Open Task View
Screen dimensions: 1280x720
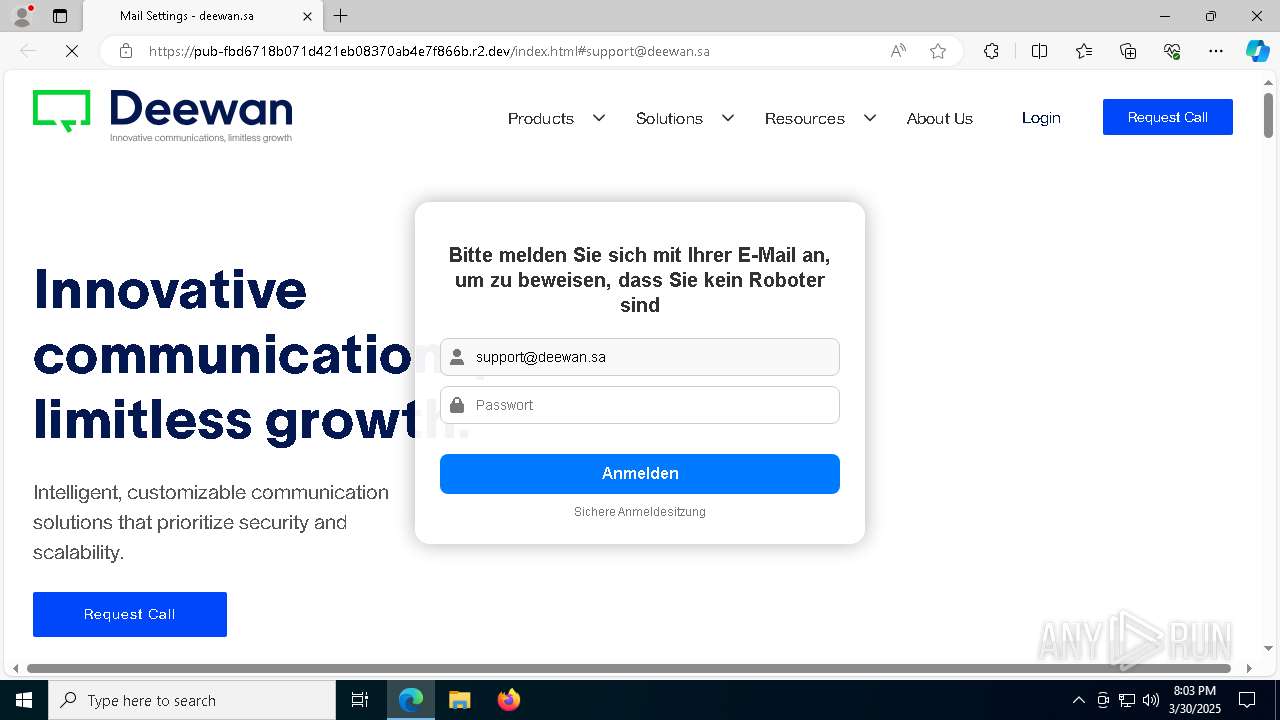coord(360,700)
